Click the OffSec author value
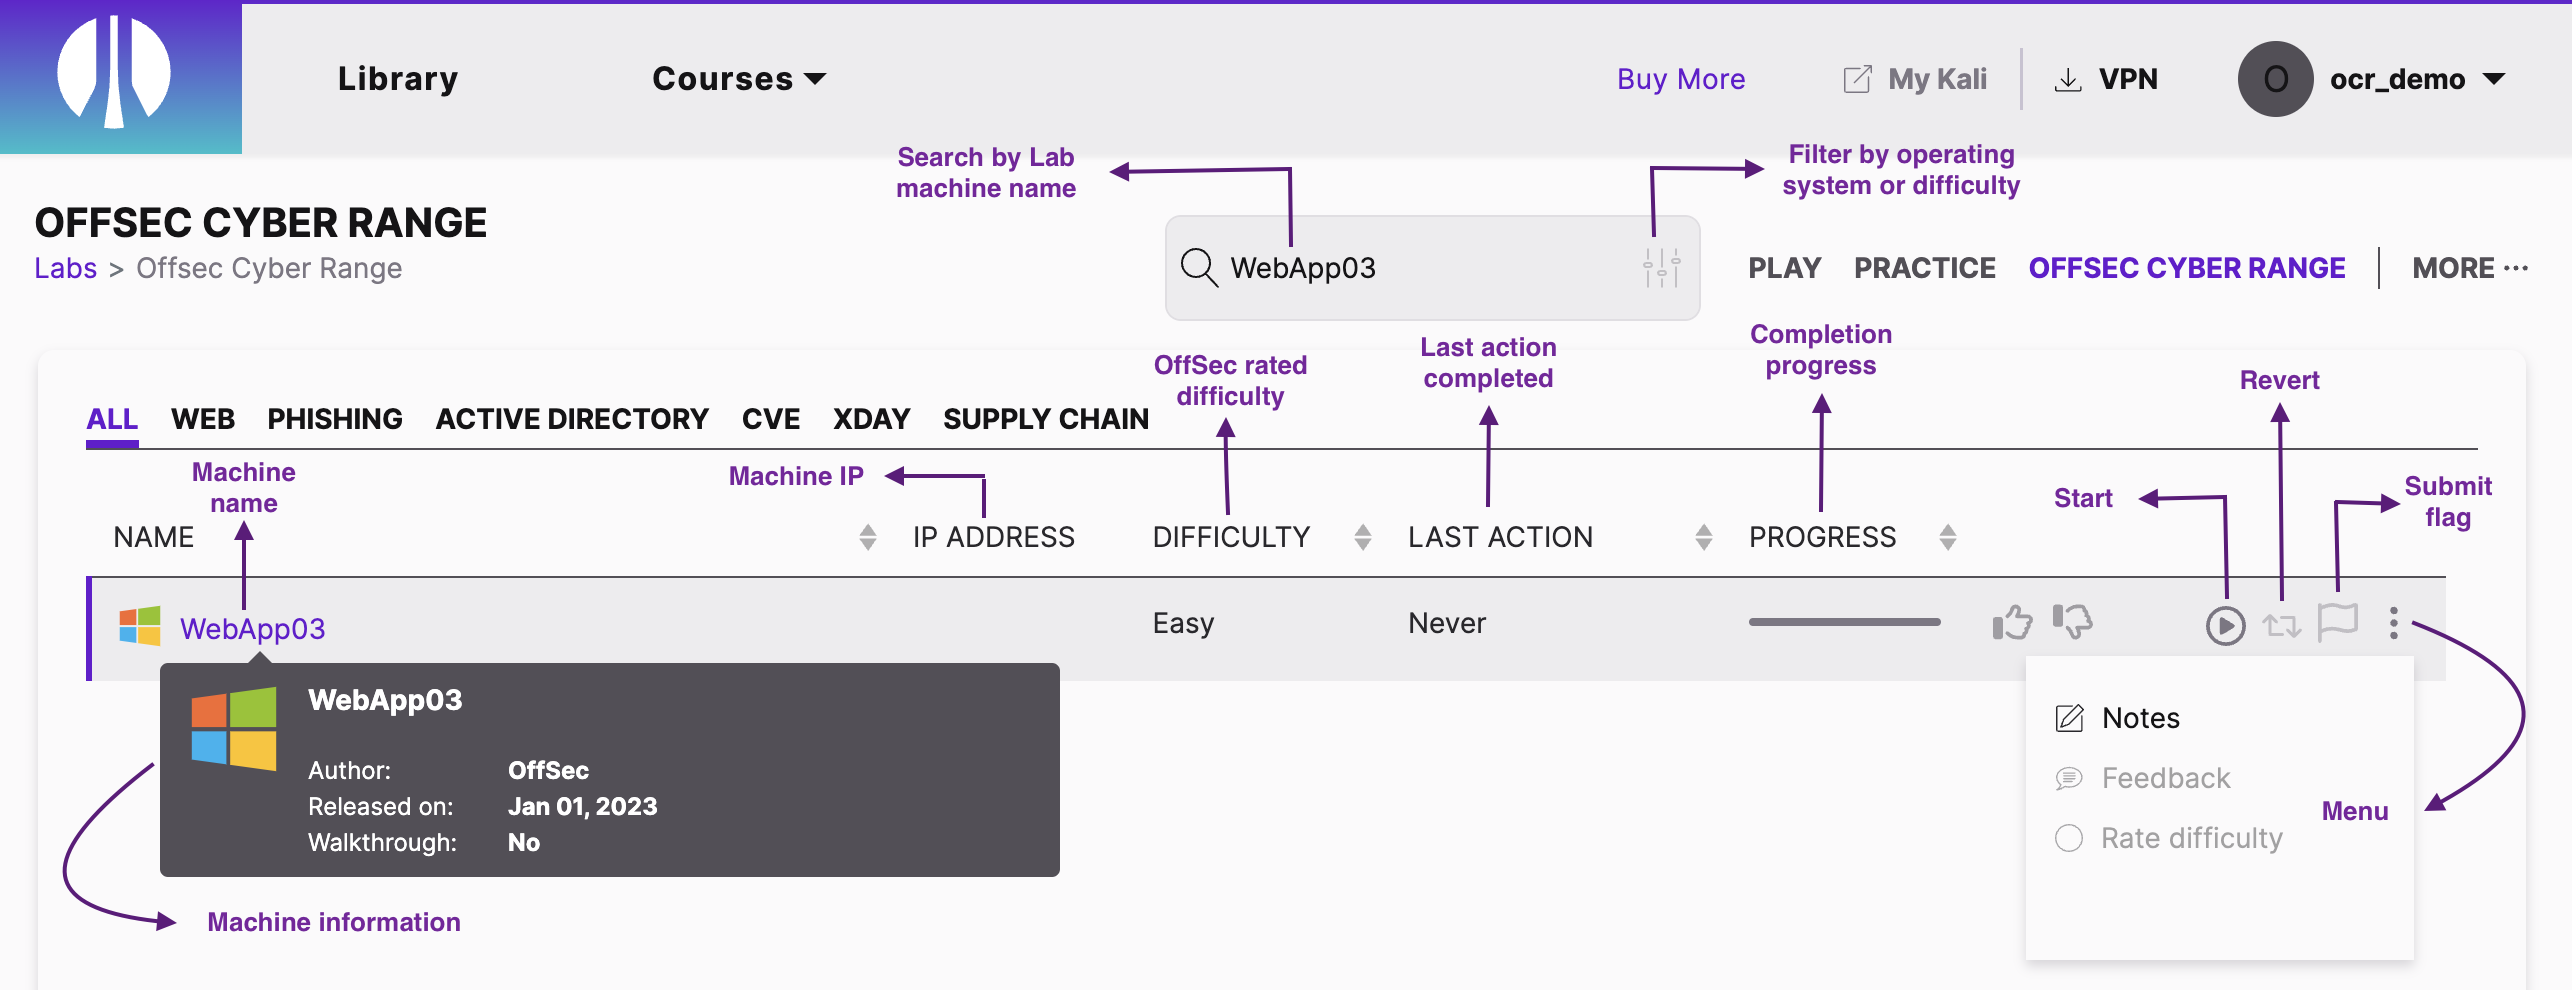 (548, 770)
